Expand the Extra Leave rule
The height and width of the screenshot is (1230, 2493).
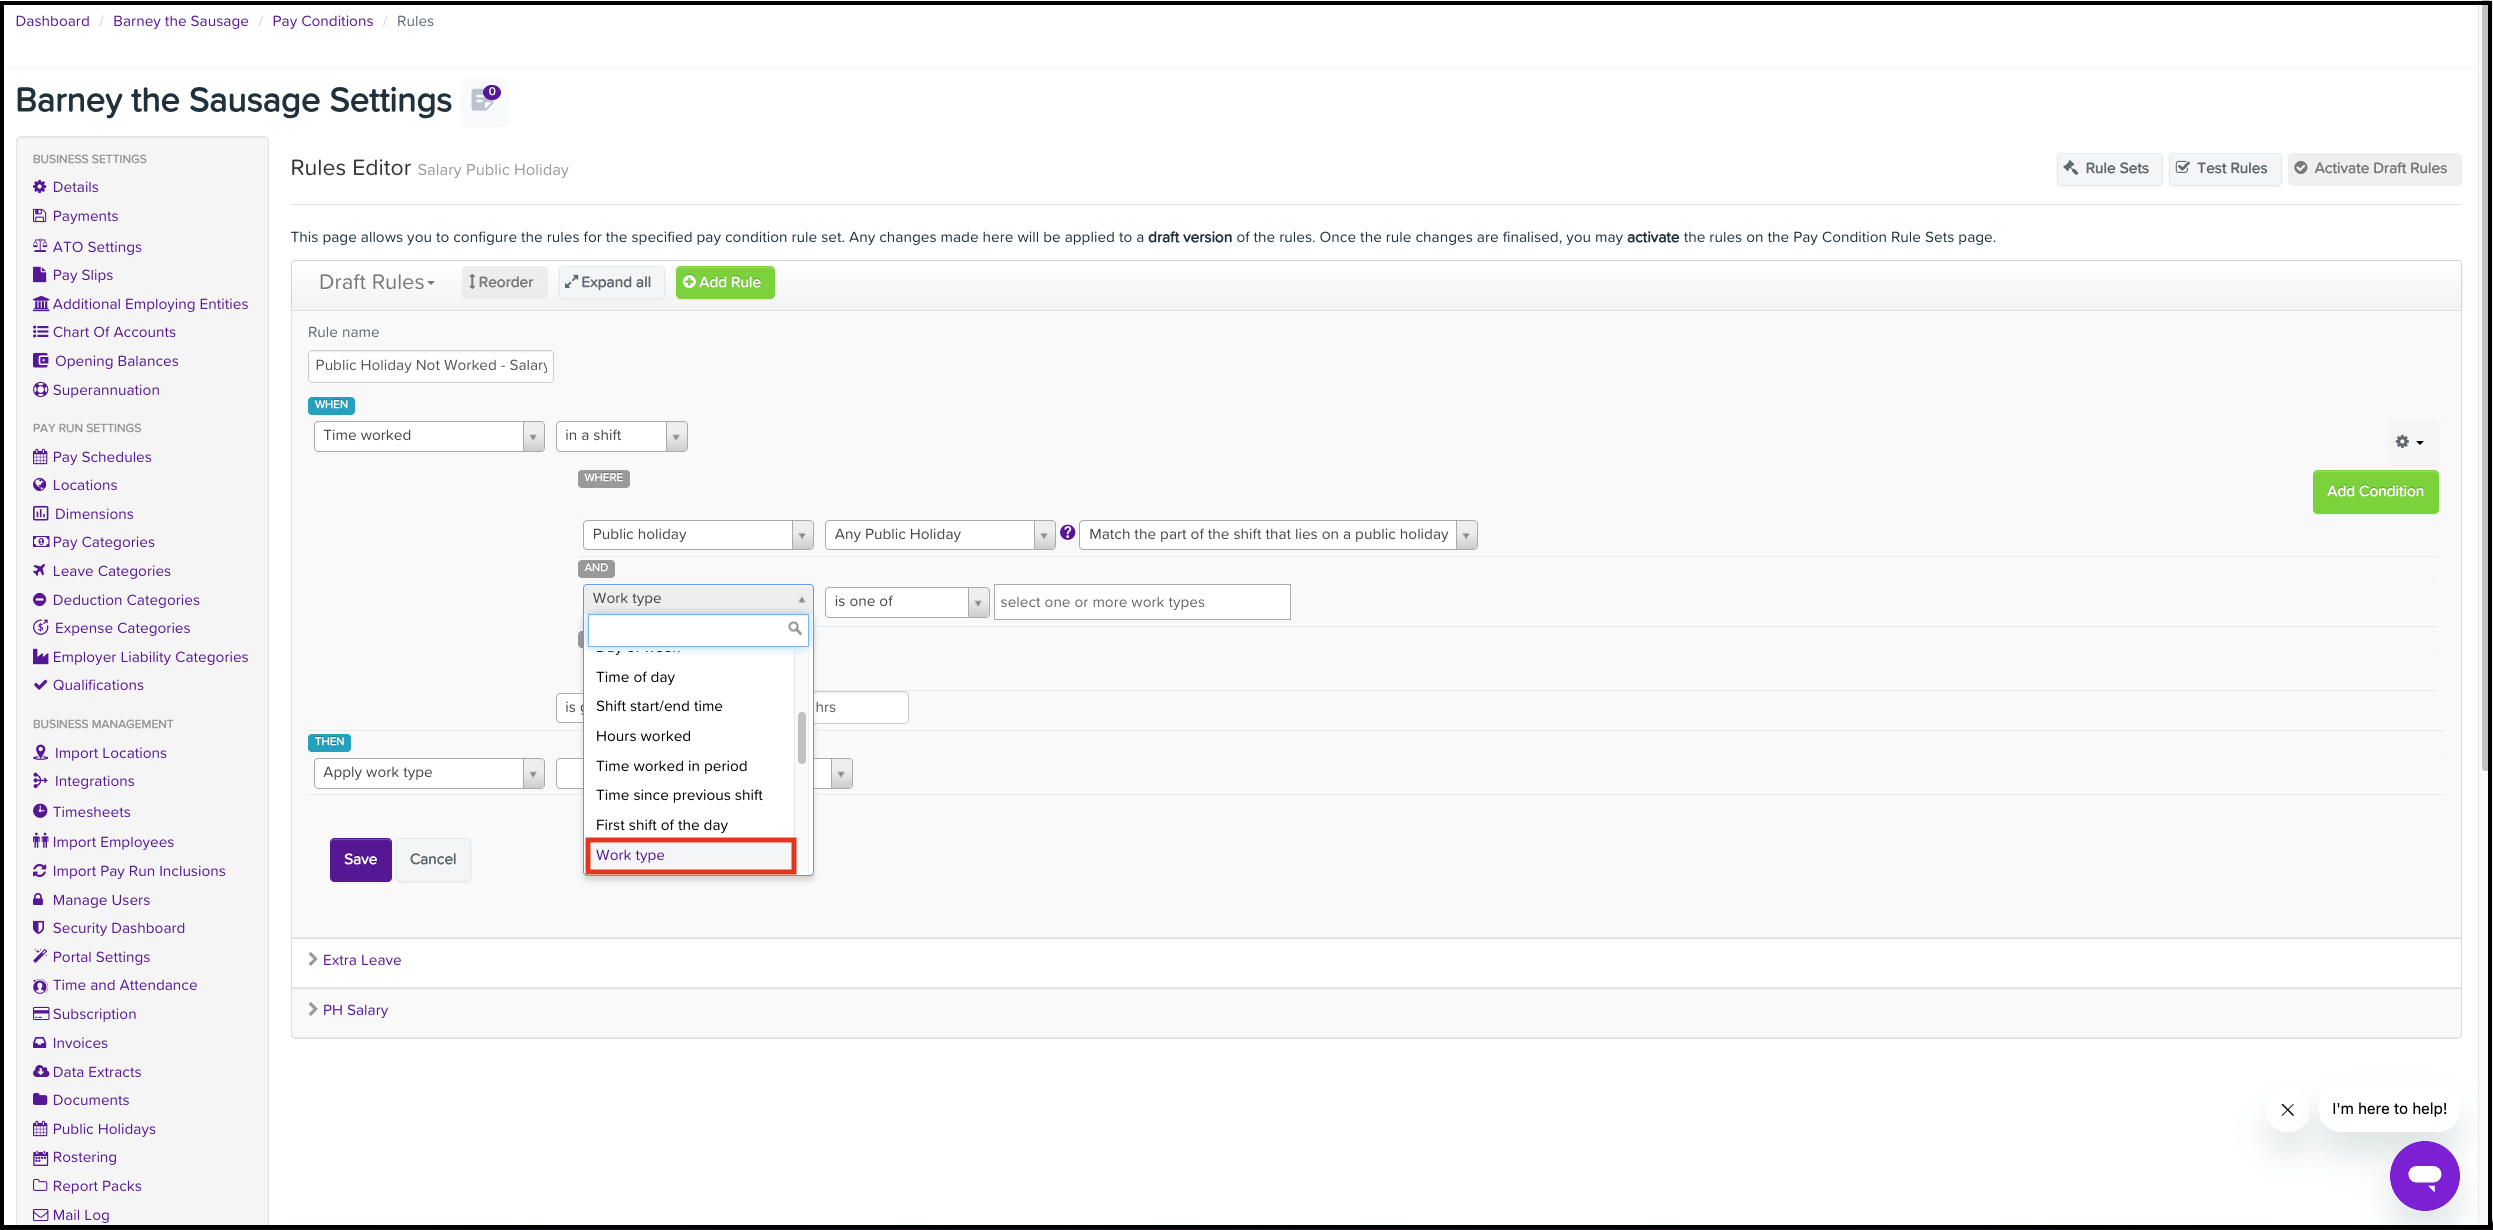tap(361, 960)
